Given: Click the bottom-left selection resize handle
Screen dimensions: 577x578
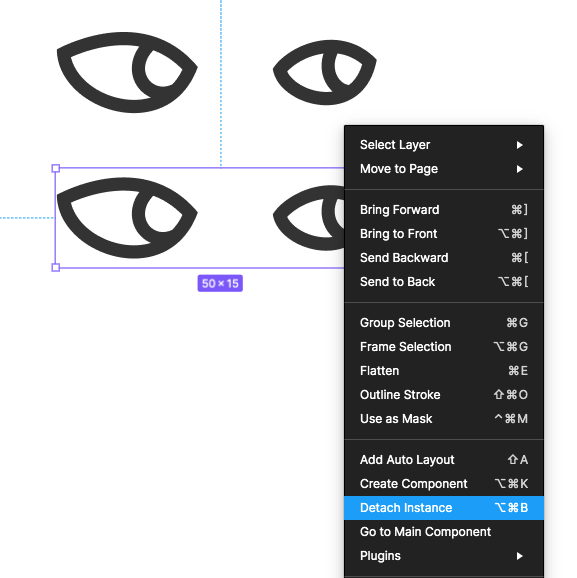Looking at the screenshot, I should coord(56,268).
